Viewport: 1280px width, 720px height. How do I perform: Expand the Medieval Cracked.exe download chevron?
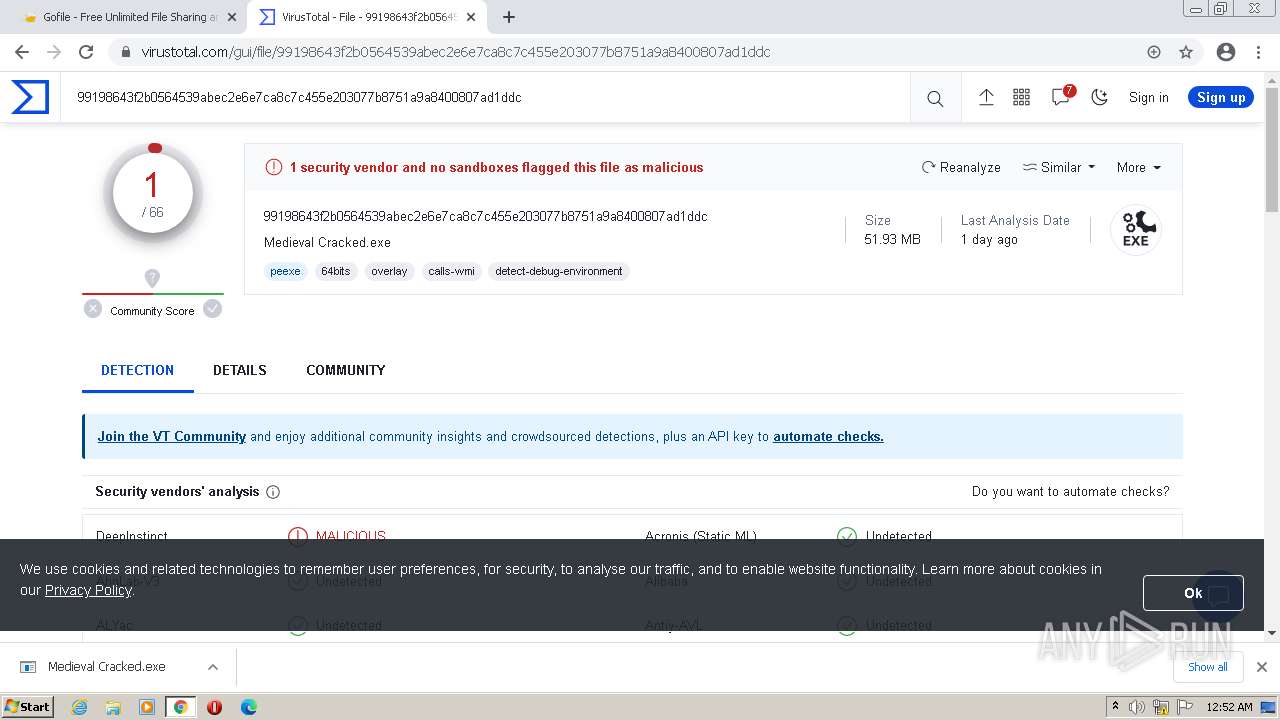[212, 667]
